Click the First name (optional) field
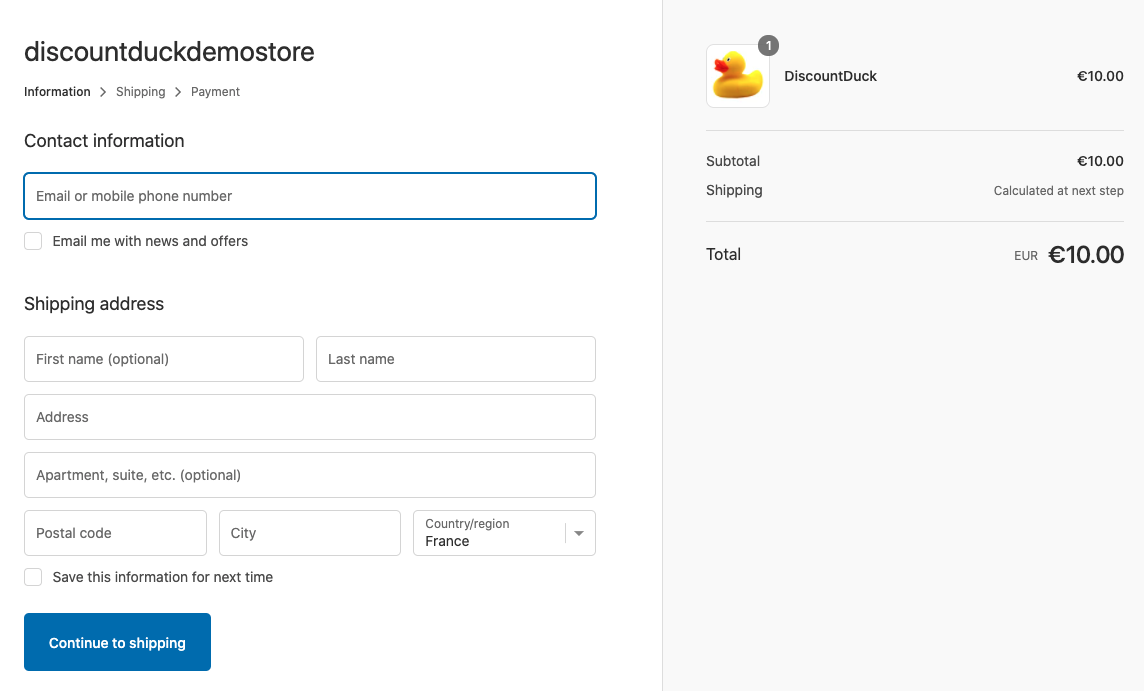The width and height of the screenshot is (1144, 691). pos(164,359)
